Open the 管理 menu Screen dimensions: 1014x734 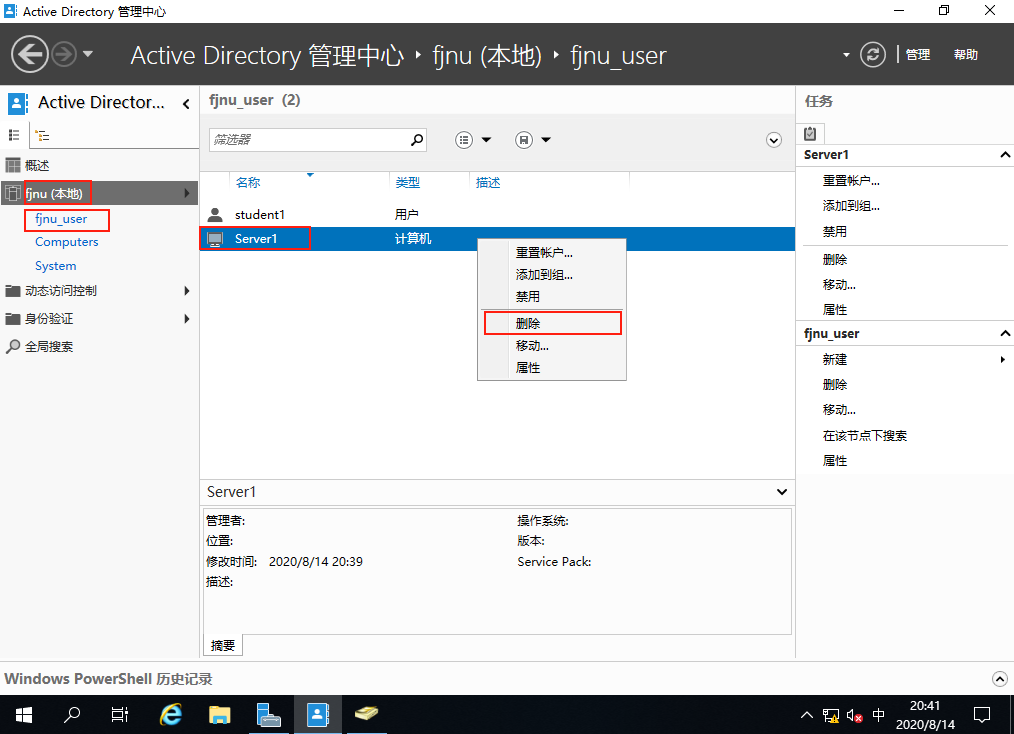click(x=918, y=55)
